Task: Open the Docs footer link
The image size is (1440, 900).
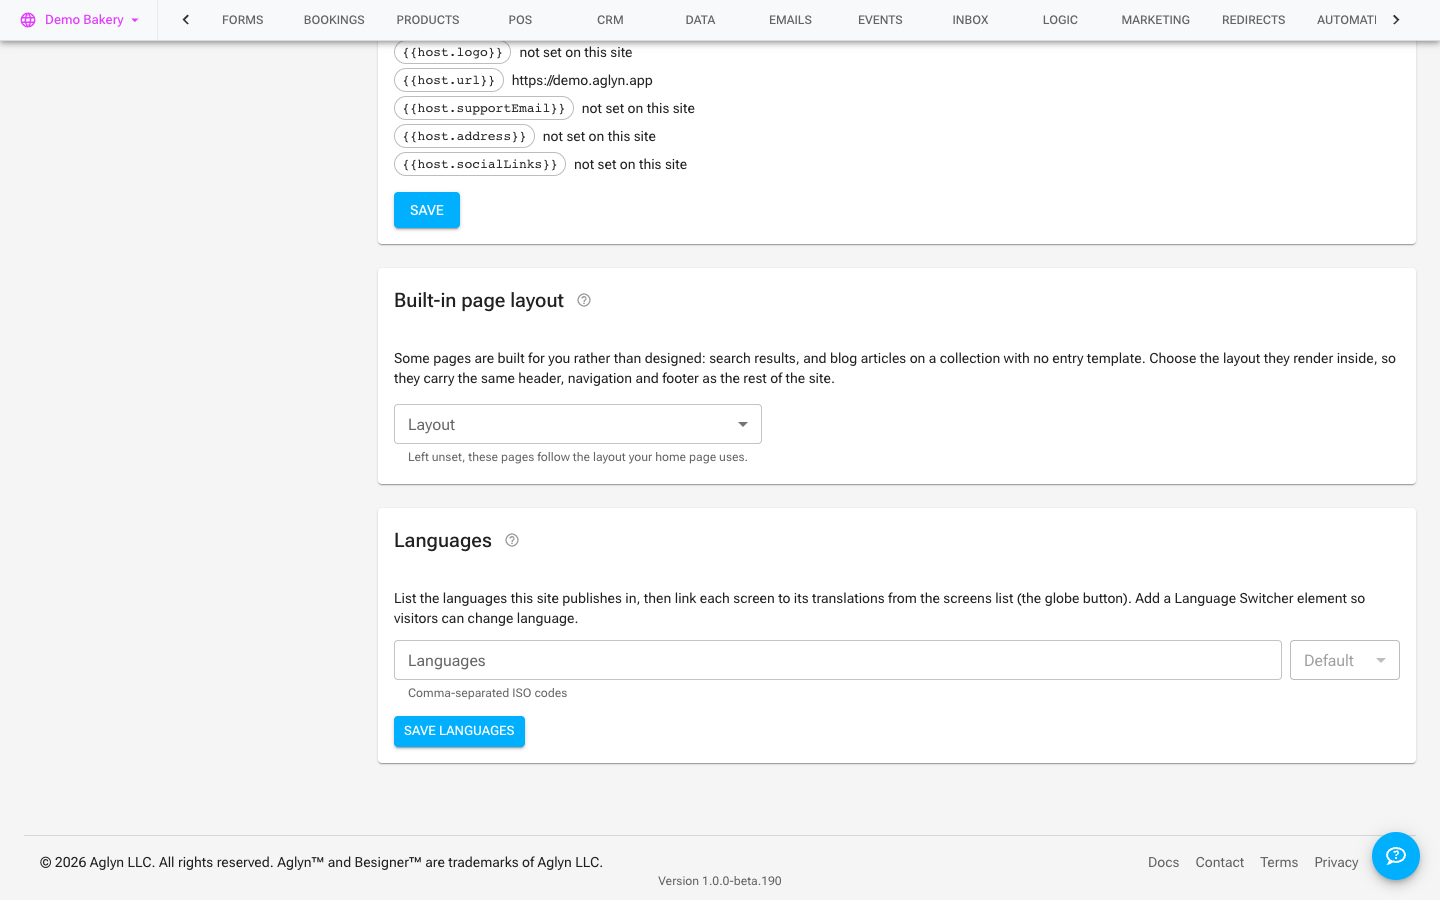Action: pyautogui.click(x=1163, y=862)
